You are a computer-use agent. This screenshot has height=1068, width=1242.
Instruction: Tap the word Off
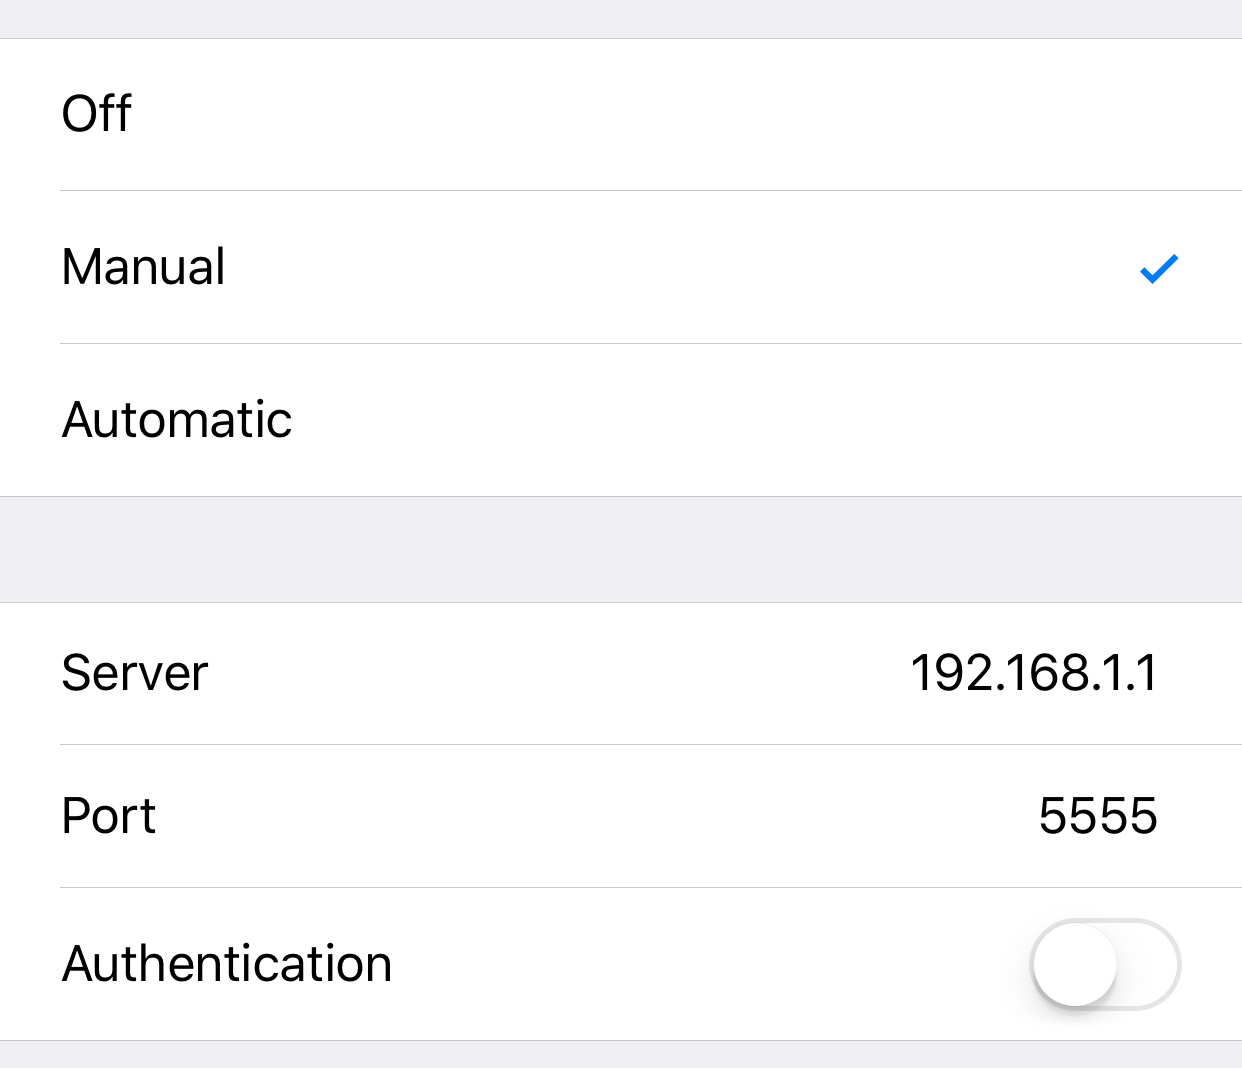coord(97,114)
